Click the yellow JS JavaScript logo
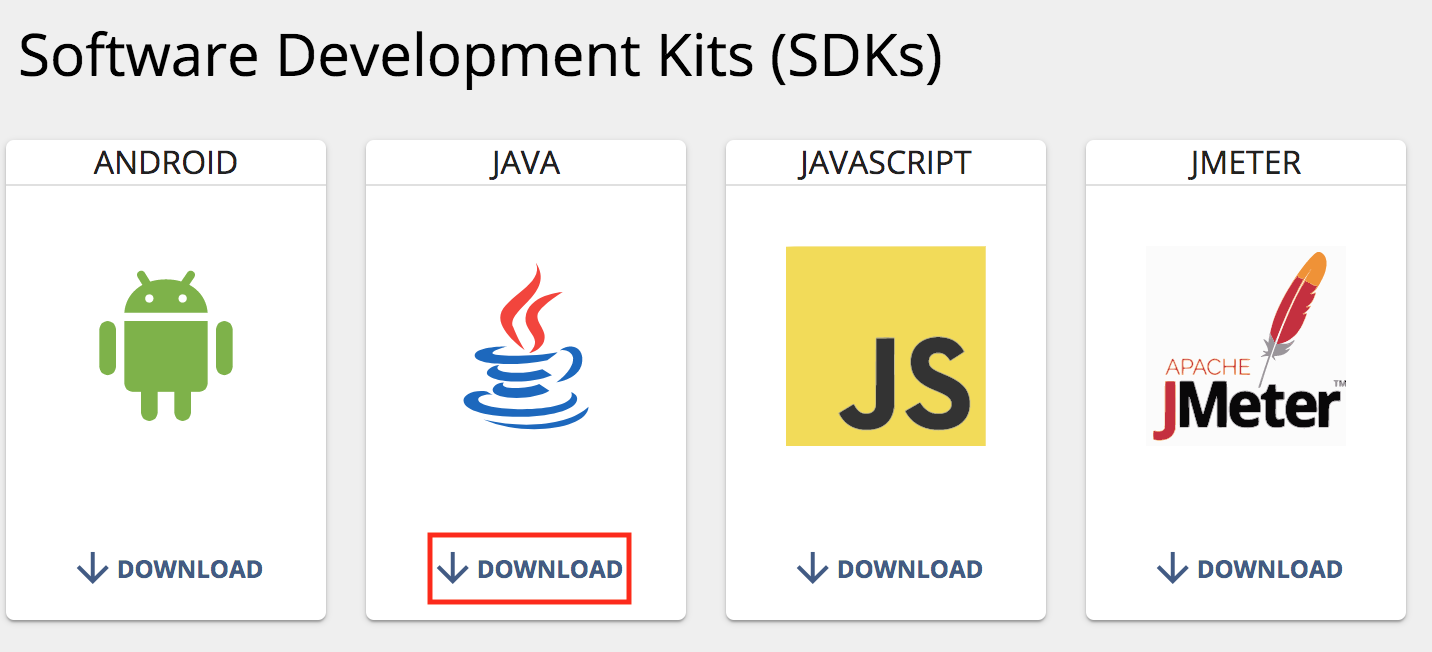Screen dimensions: 1432x652 point(886,346)
